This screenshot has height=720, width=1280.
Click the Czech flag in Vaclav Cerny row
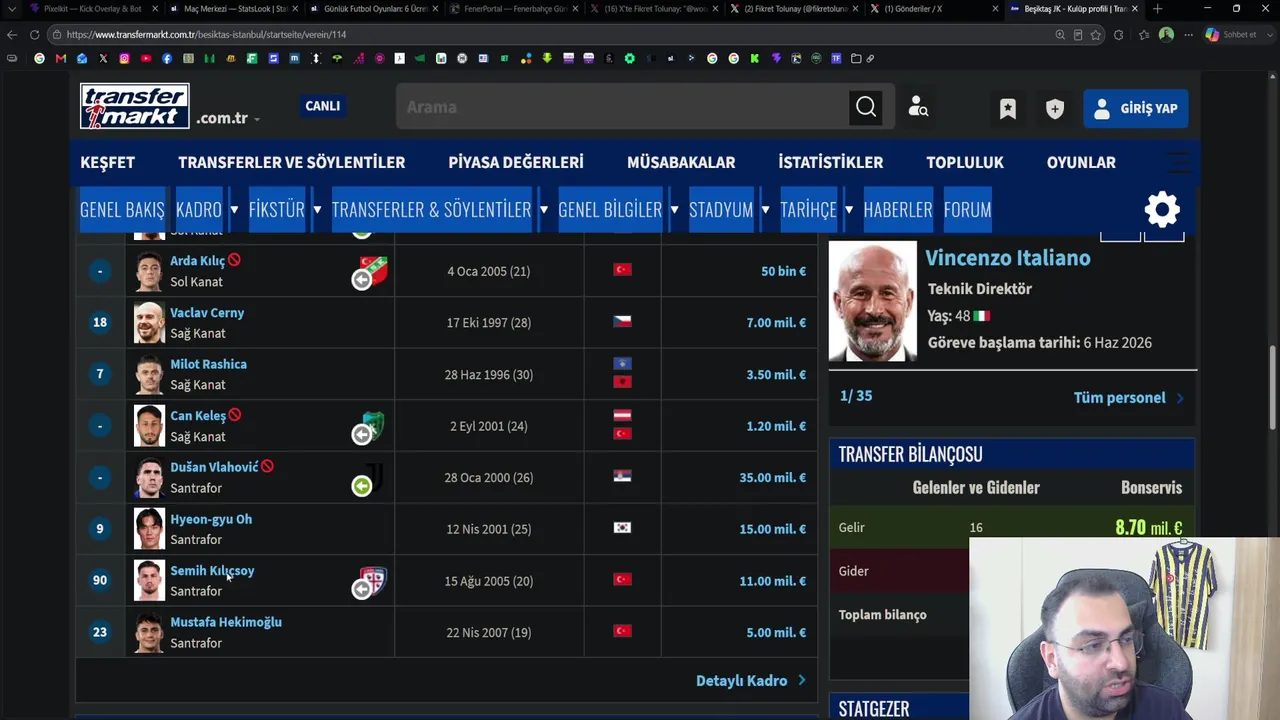tap(622, 322)
